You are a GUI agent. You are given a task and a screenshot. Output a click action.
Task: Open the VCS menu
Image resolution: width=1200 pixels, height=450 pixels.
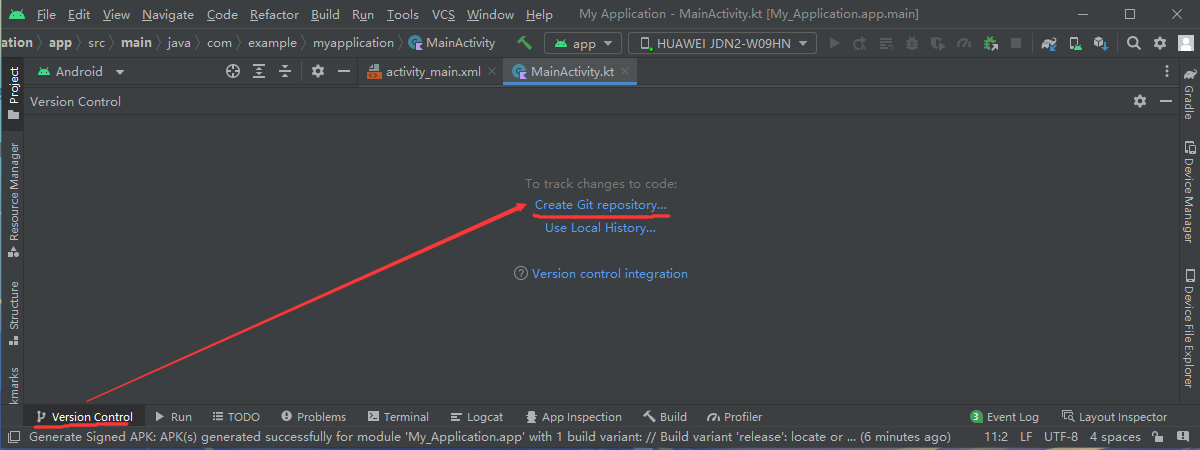click(443, 15)
